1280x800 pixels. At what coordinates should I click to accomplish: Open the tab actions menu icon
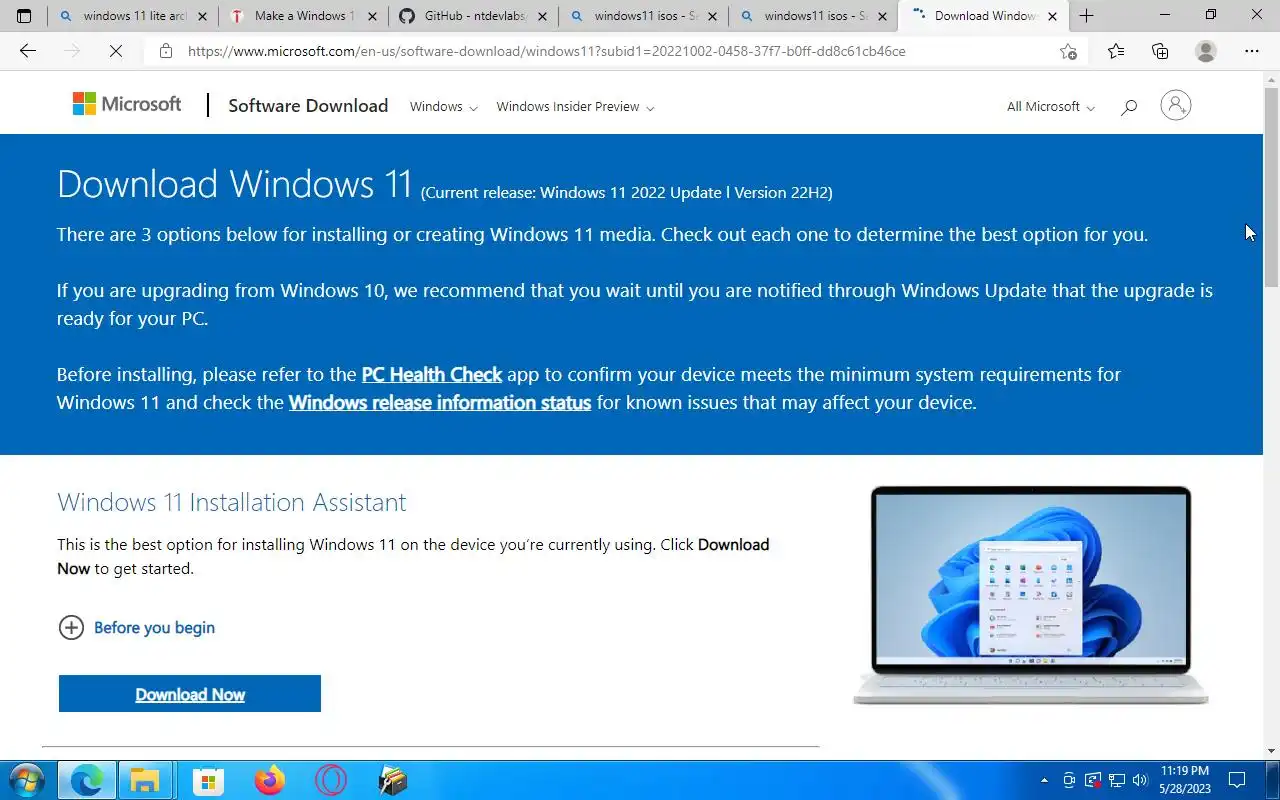coord(24,16)
